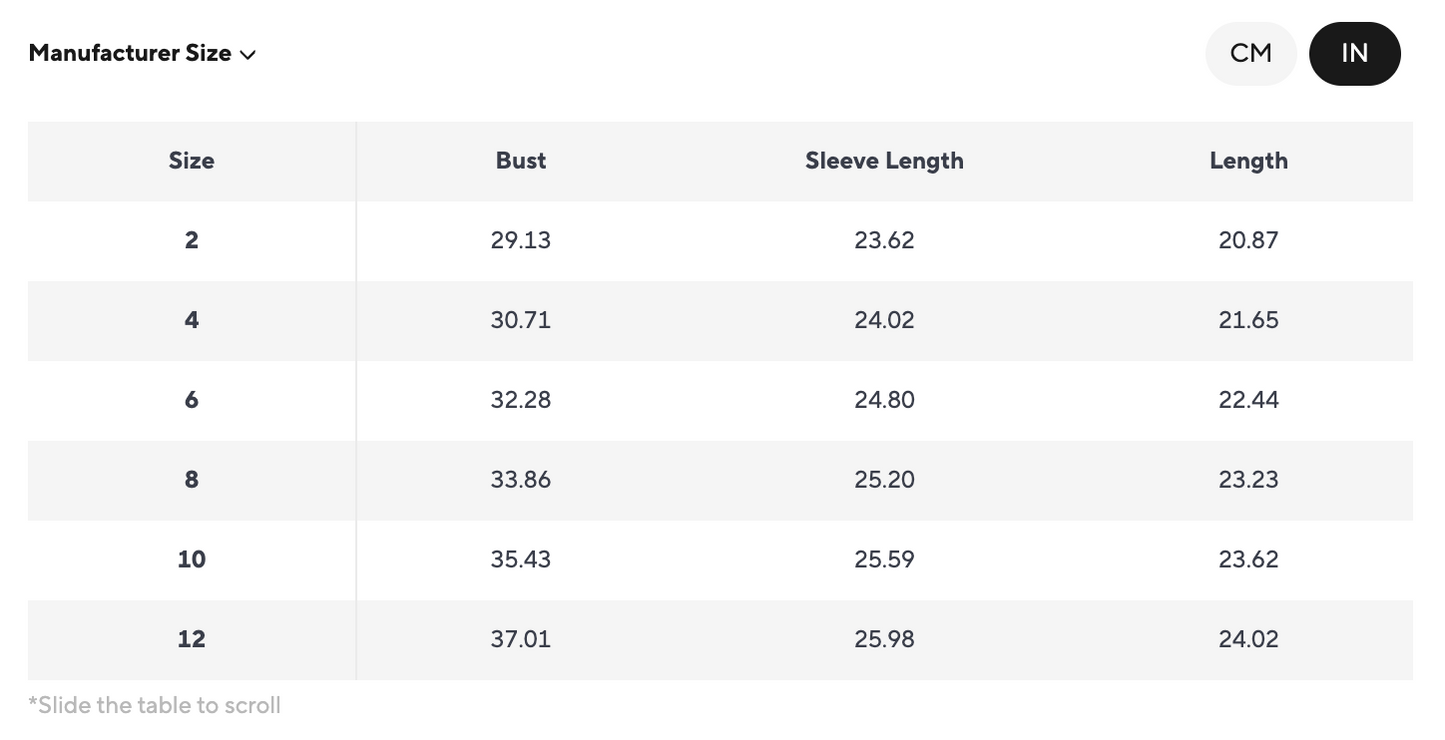Click the Length column header
This screenshot has height=740, width=1445.
click(1248, 161)
